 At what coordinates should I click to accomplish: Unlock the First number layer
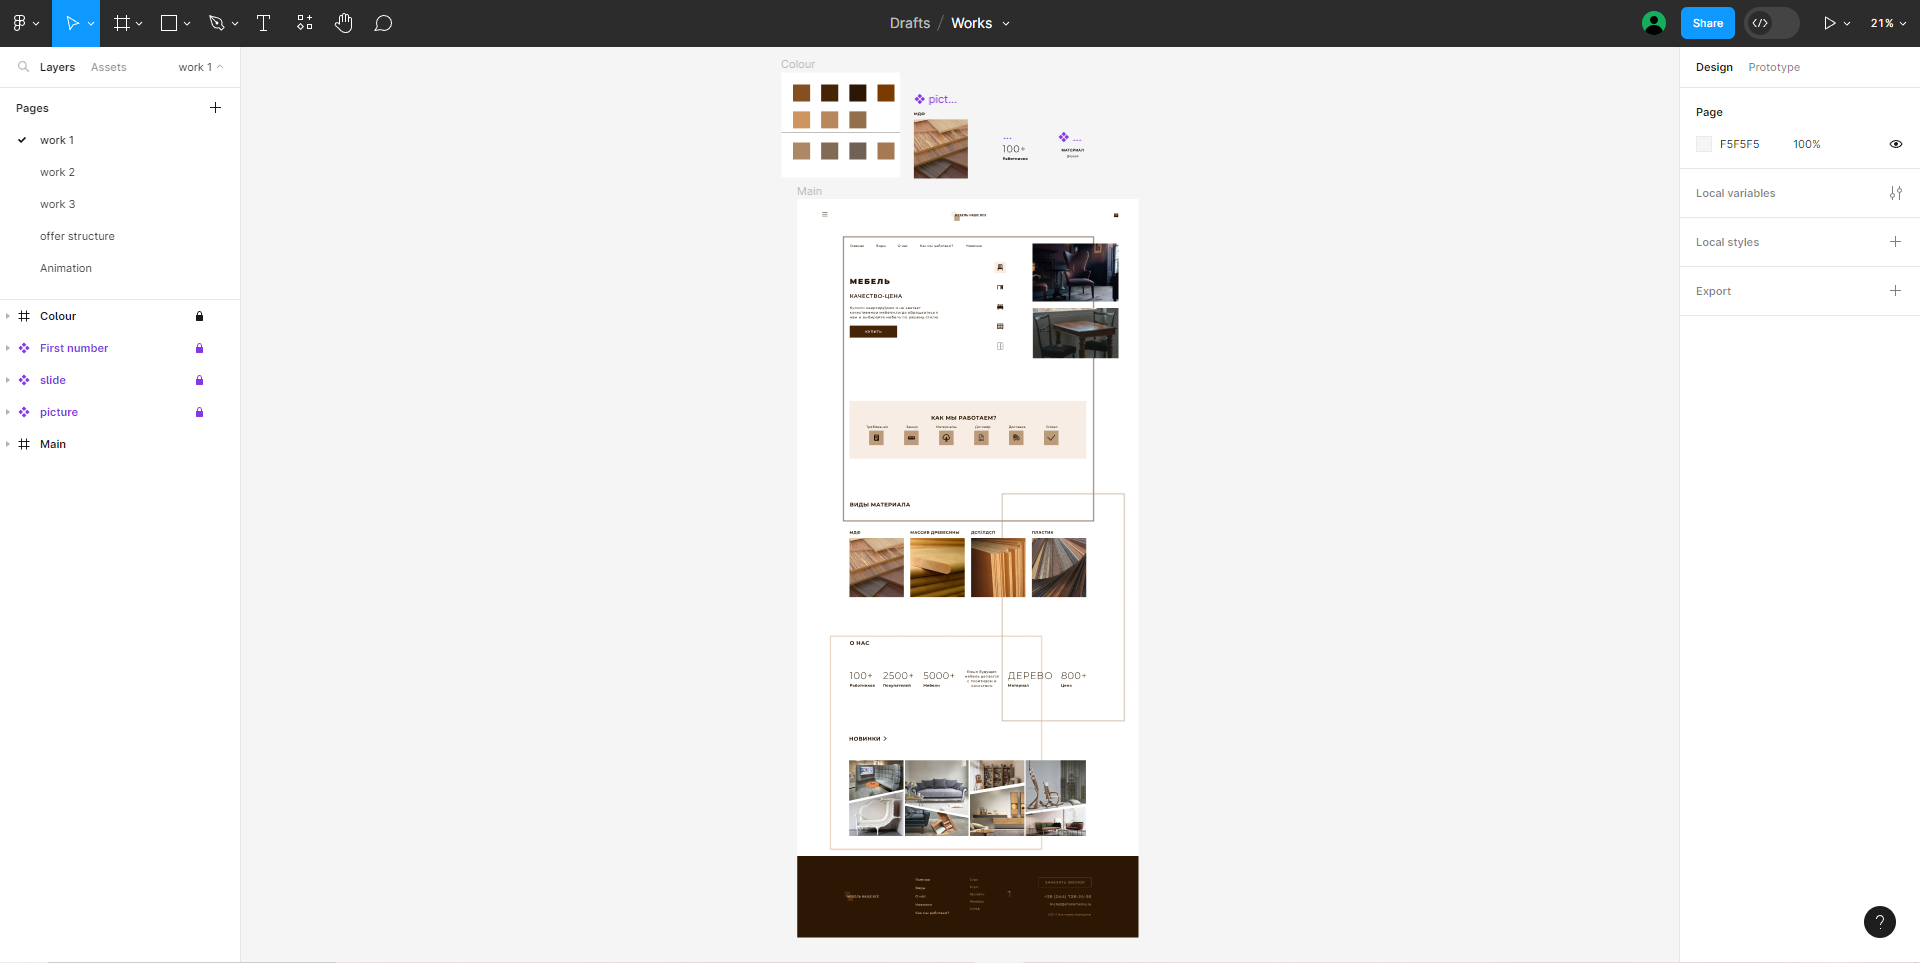pos(199,348)
